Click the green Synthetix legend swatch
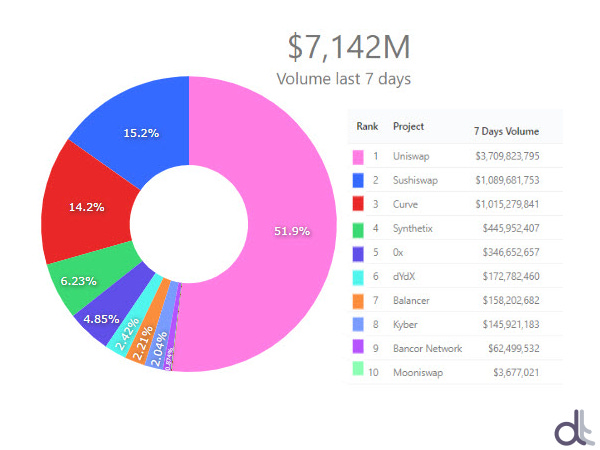 point(358,230)
